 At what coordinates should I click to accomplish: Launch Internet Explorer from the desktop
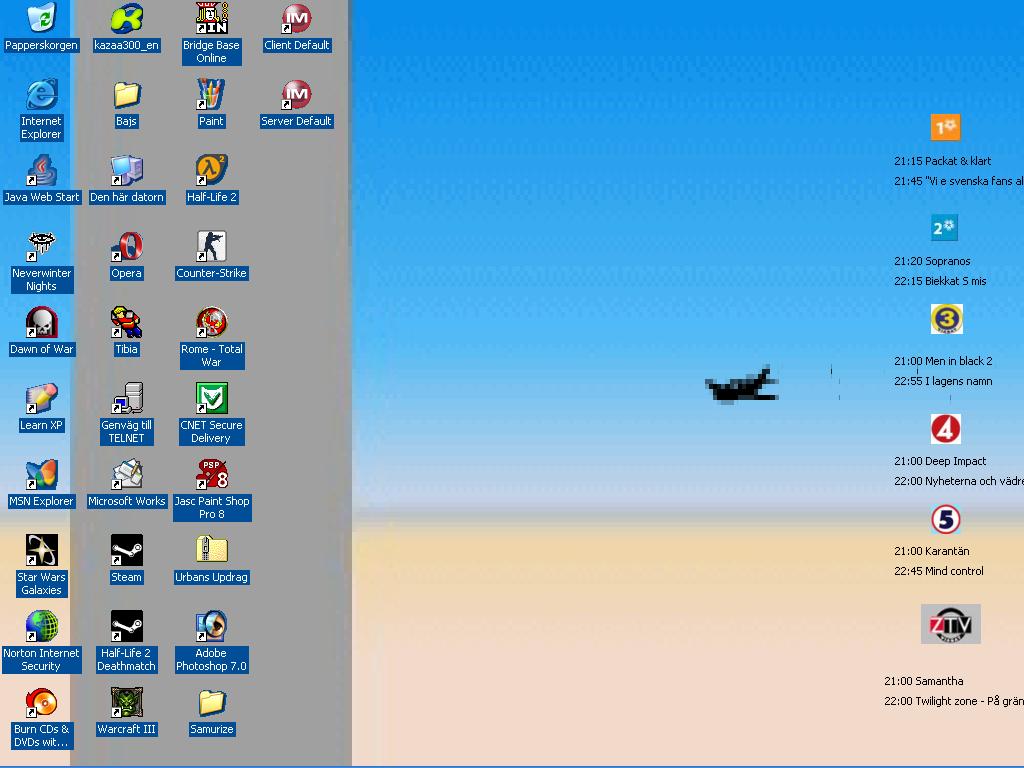(x=42, y=94)
